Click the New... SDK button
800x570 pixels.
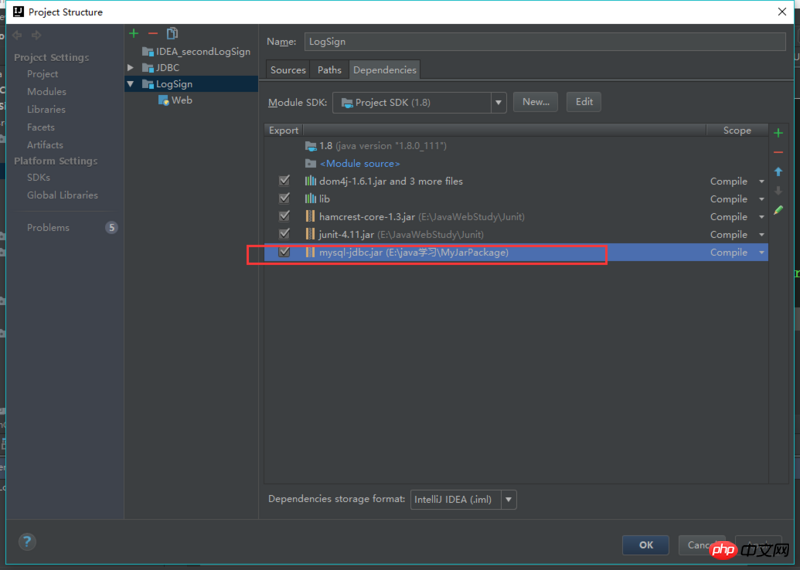(535, 102)
